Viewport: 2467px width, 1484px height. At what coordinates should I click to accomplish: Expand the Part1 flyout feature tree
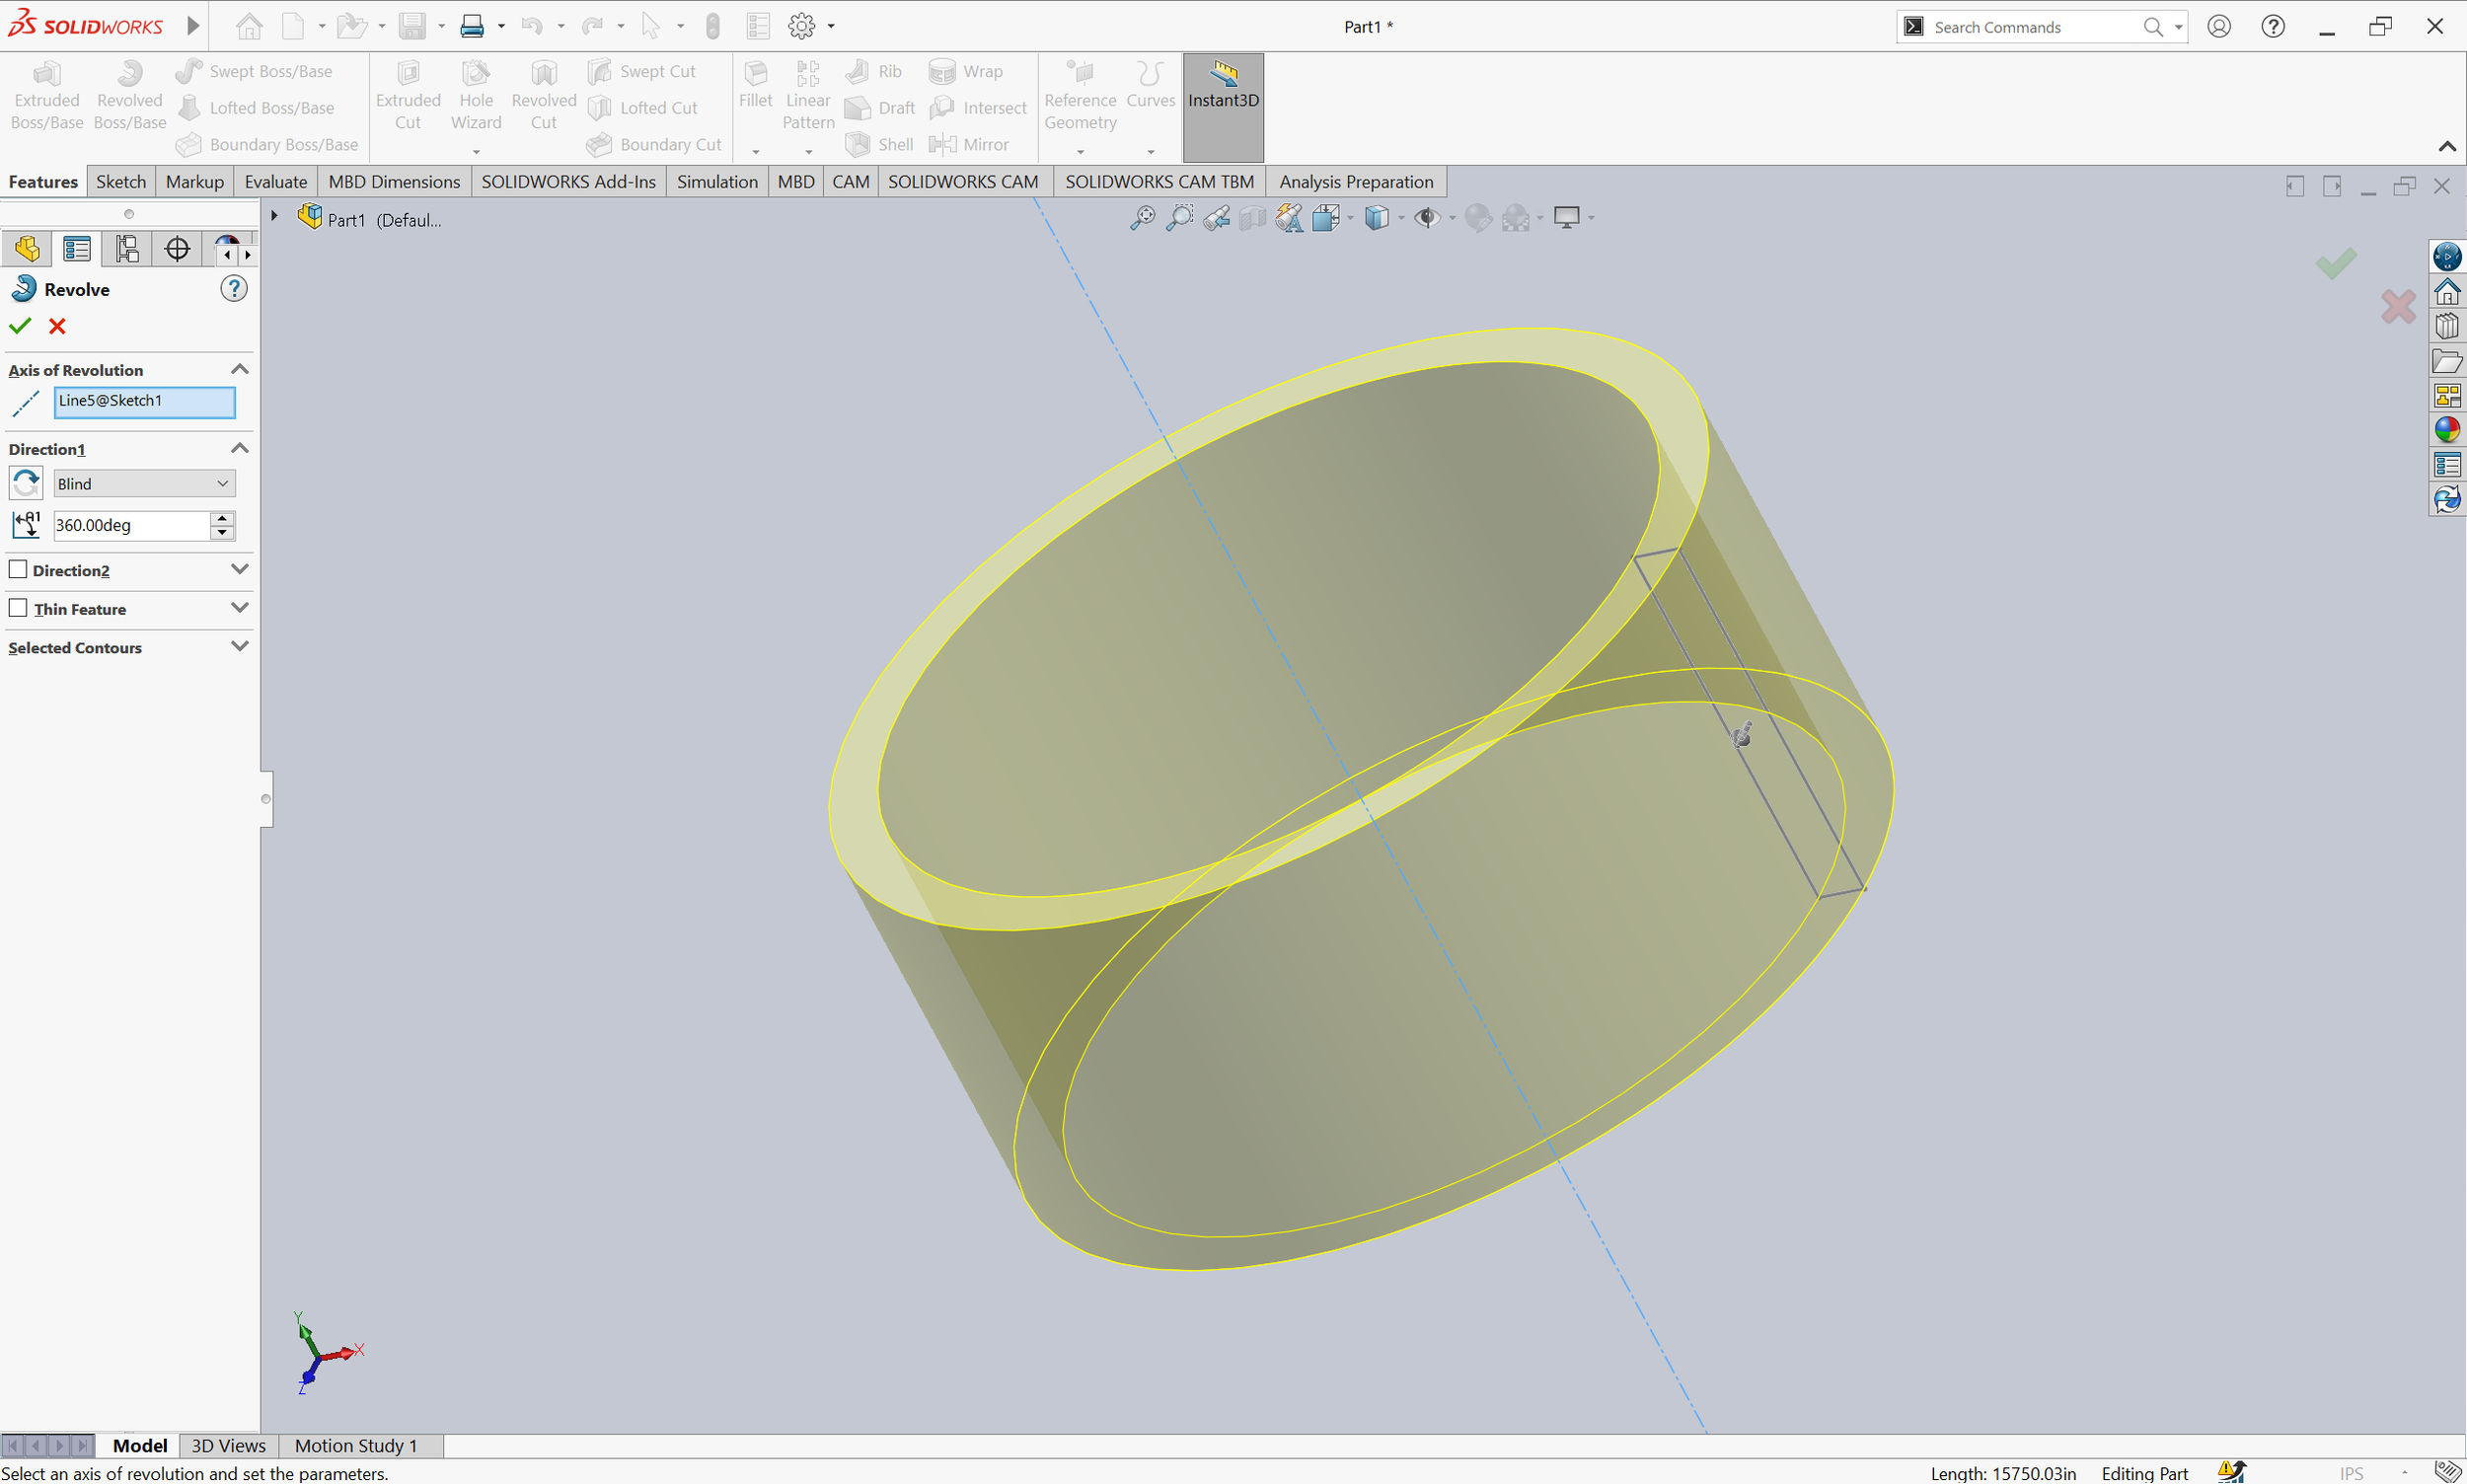[273, 216]
